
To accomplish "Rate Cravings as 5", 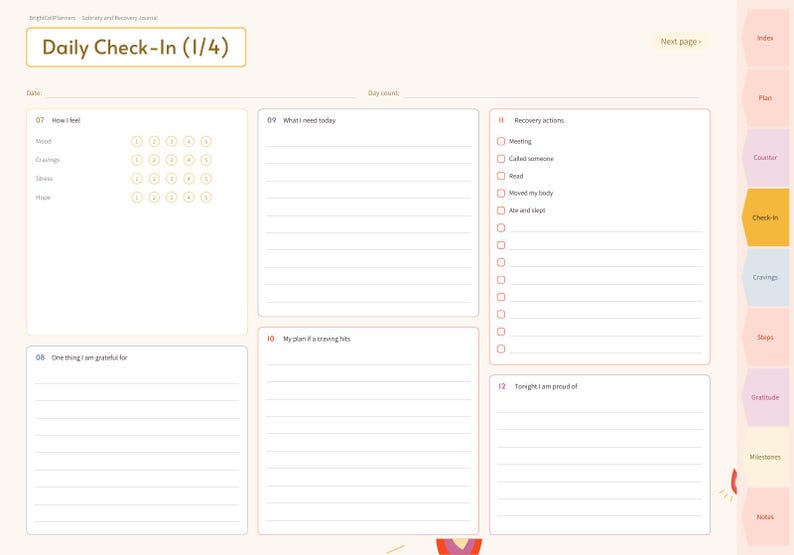I will (x=206, y=160).
